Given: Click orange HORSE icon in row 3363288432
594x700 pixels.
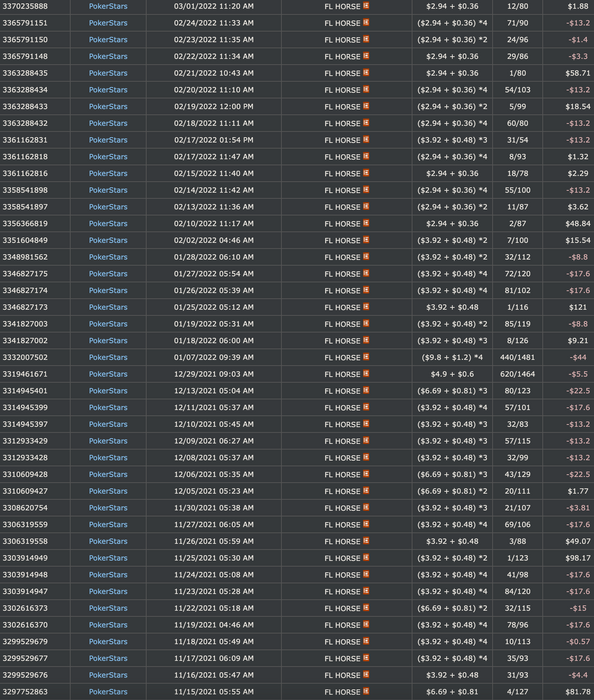Looking at the screenshot, I should click(x=366, y=123).
